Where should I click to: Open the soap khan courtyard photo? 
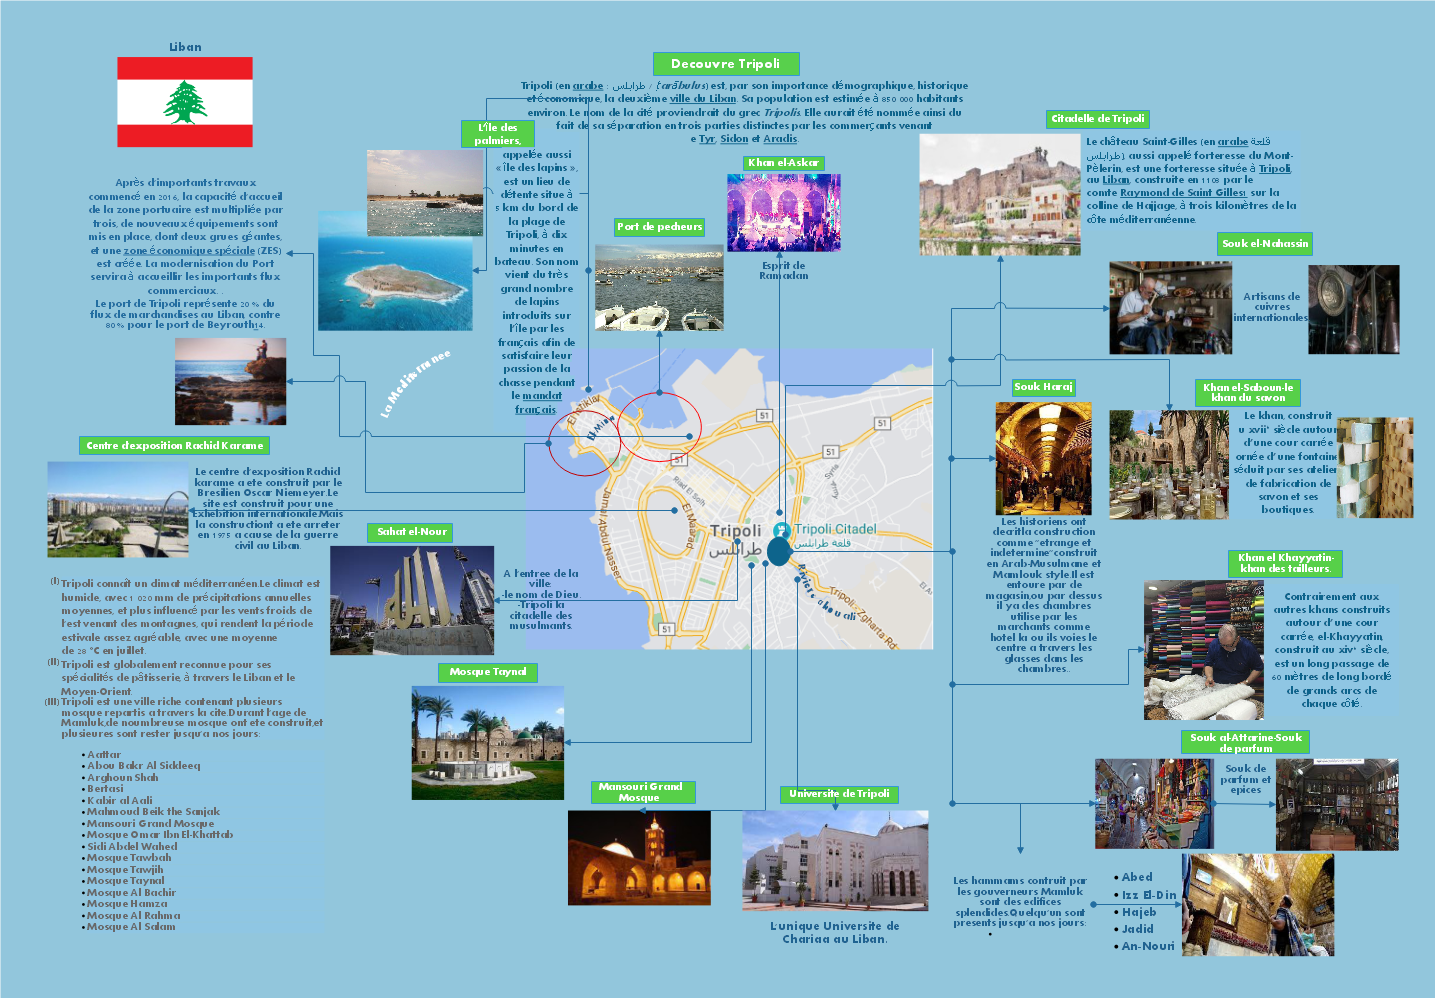1169,464
